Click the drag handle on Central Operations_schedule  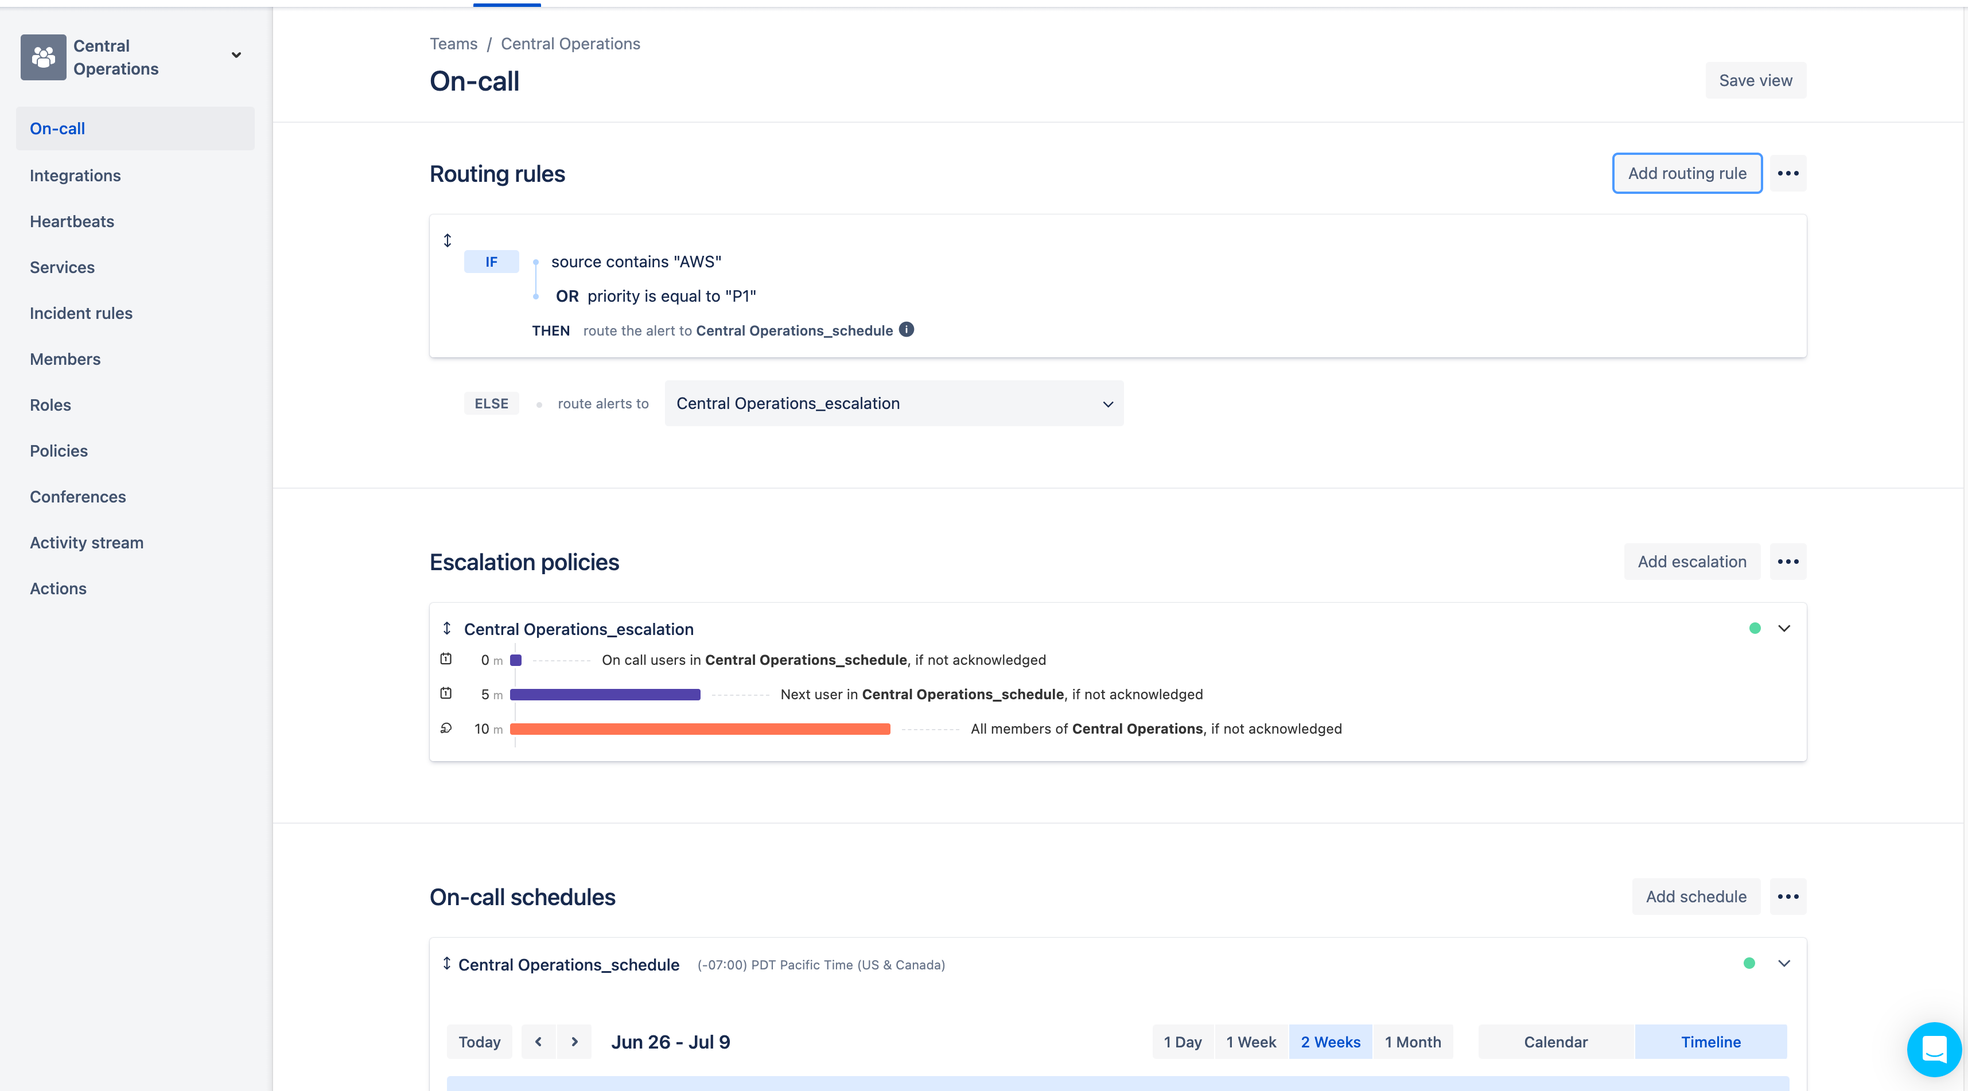(447, 963)
